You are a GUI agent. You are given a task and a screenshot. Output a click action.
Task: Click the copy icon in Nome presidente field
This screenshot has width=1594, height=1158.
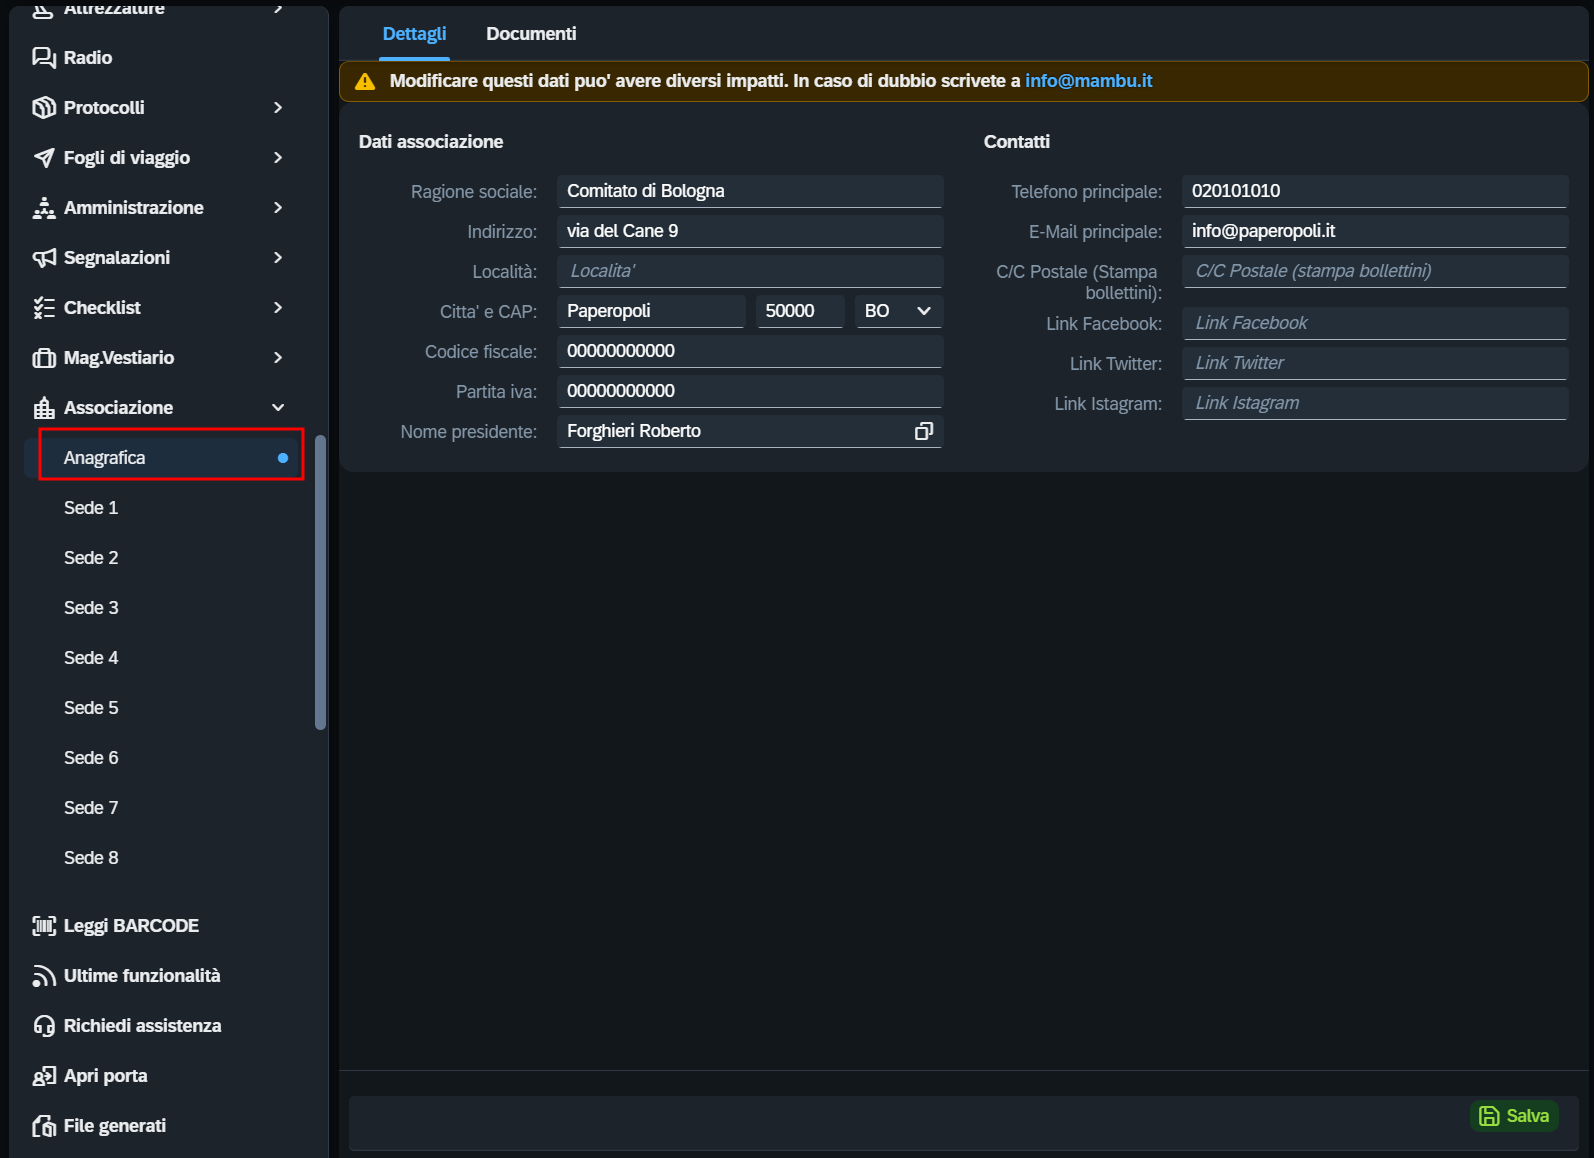[x=924, y=431]
